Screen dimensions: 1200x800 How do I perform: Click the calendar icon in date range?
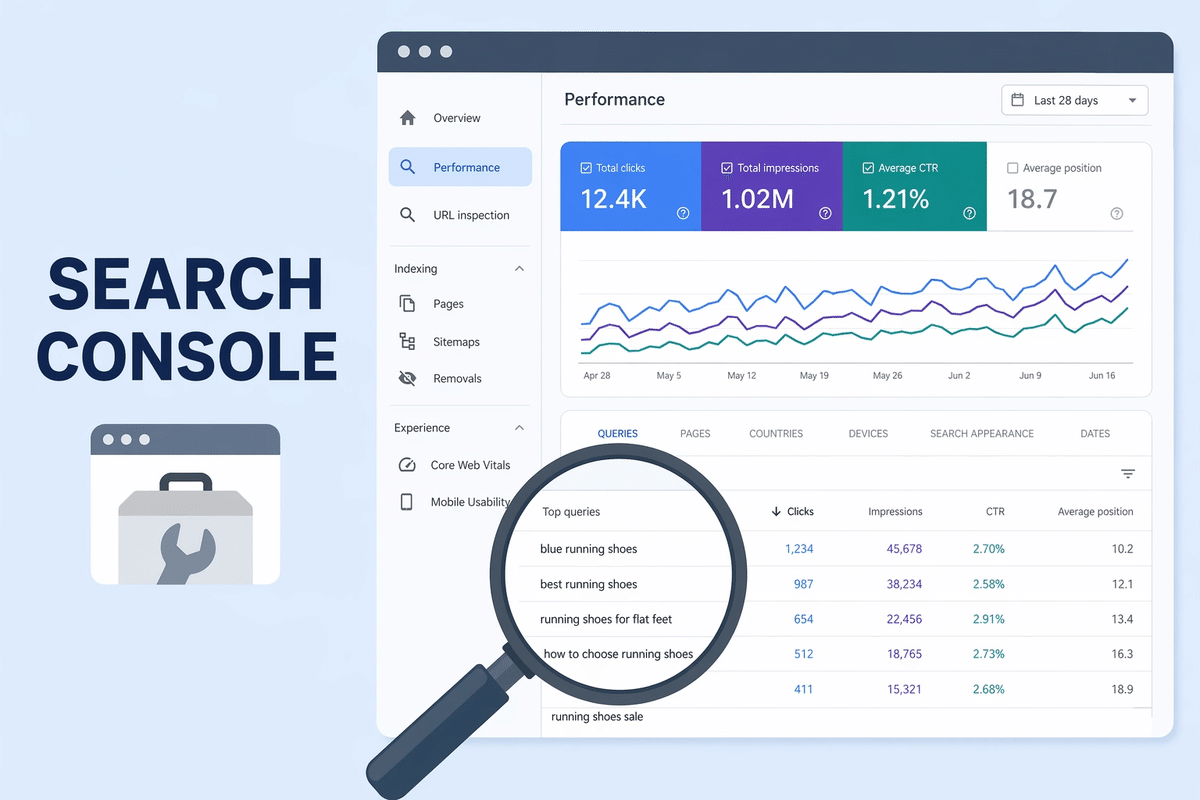click(x=1018, y=100)
